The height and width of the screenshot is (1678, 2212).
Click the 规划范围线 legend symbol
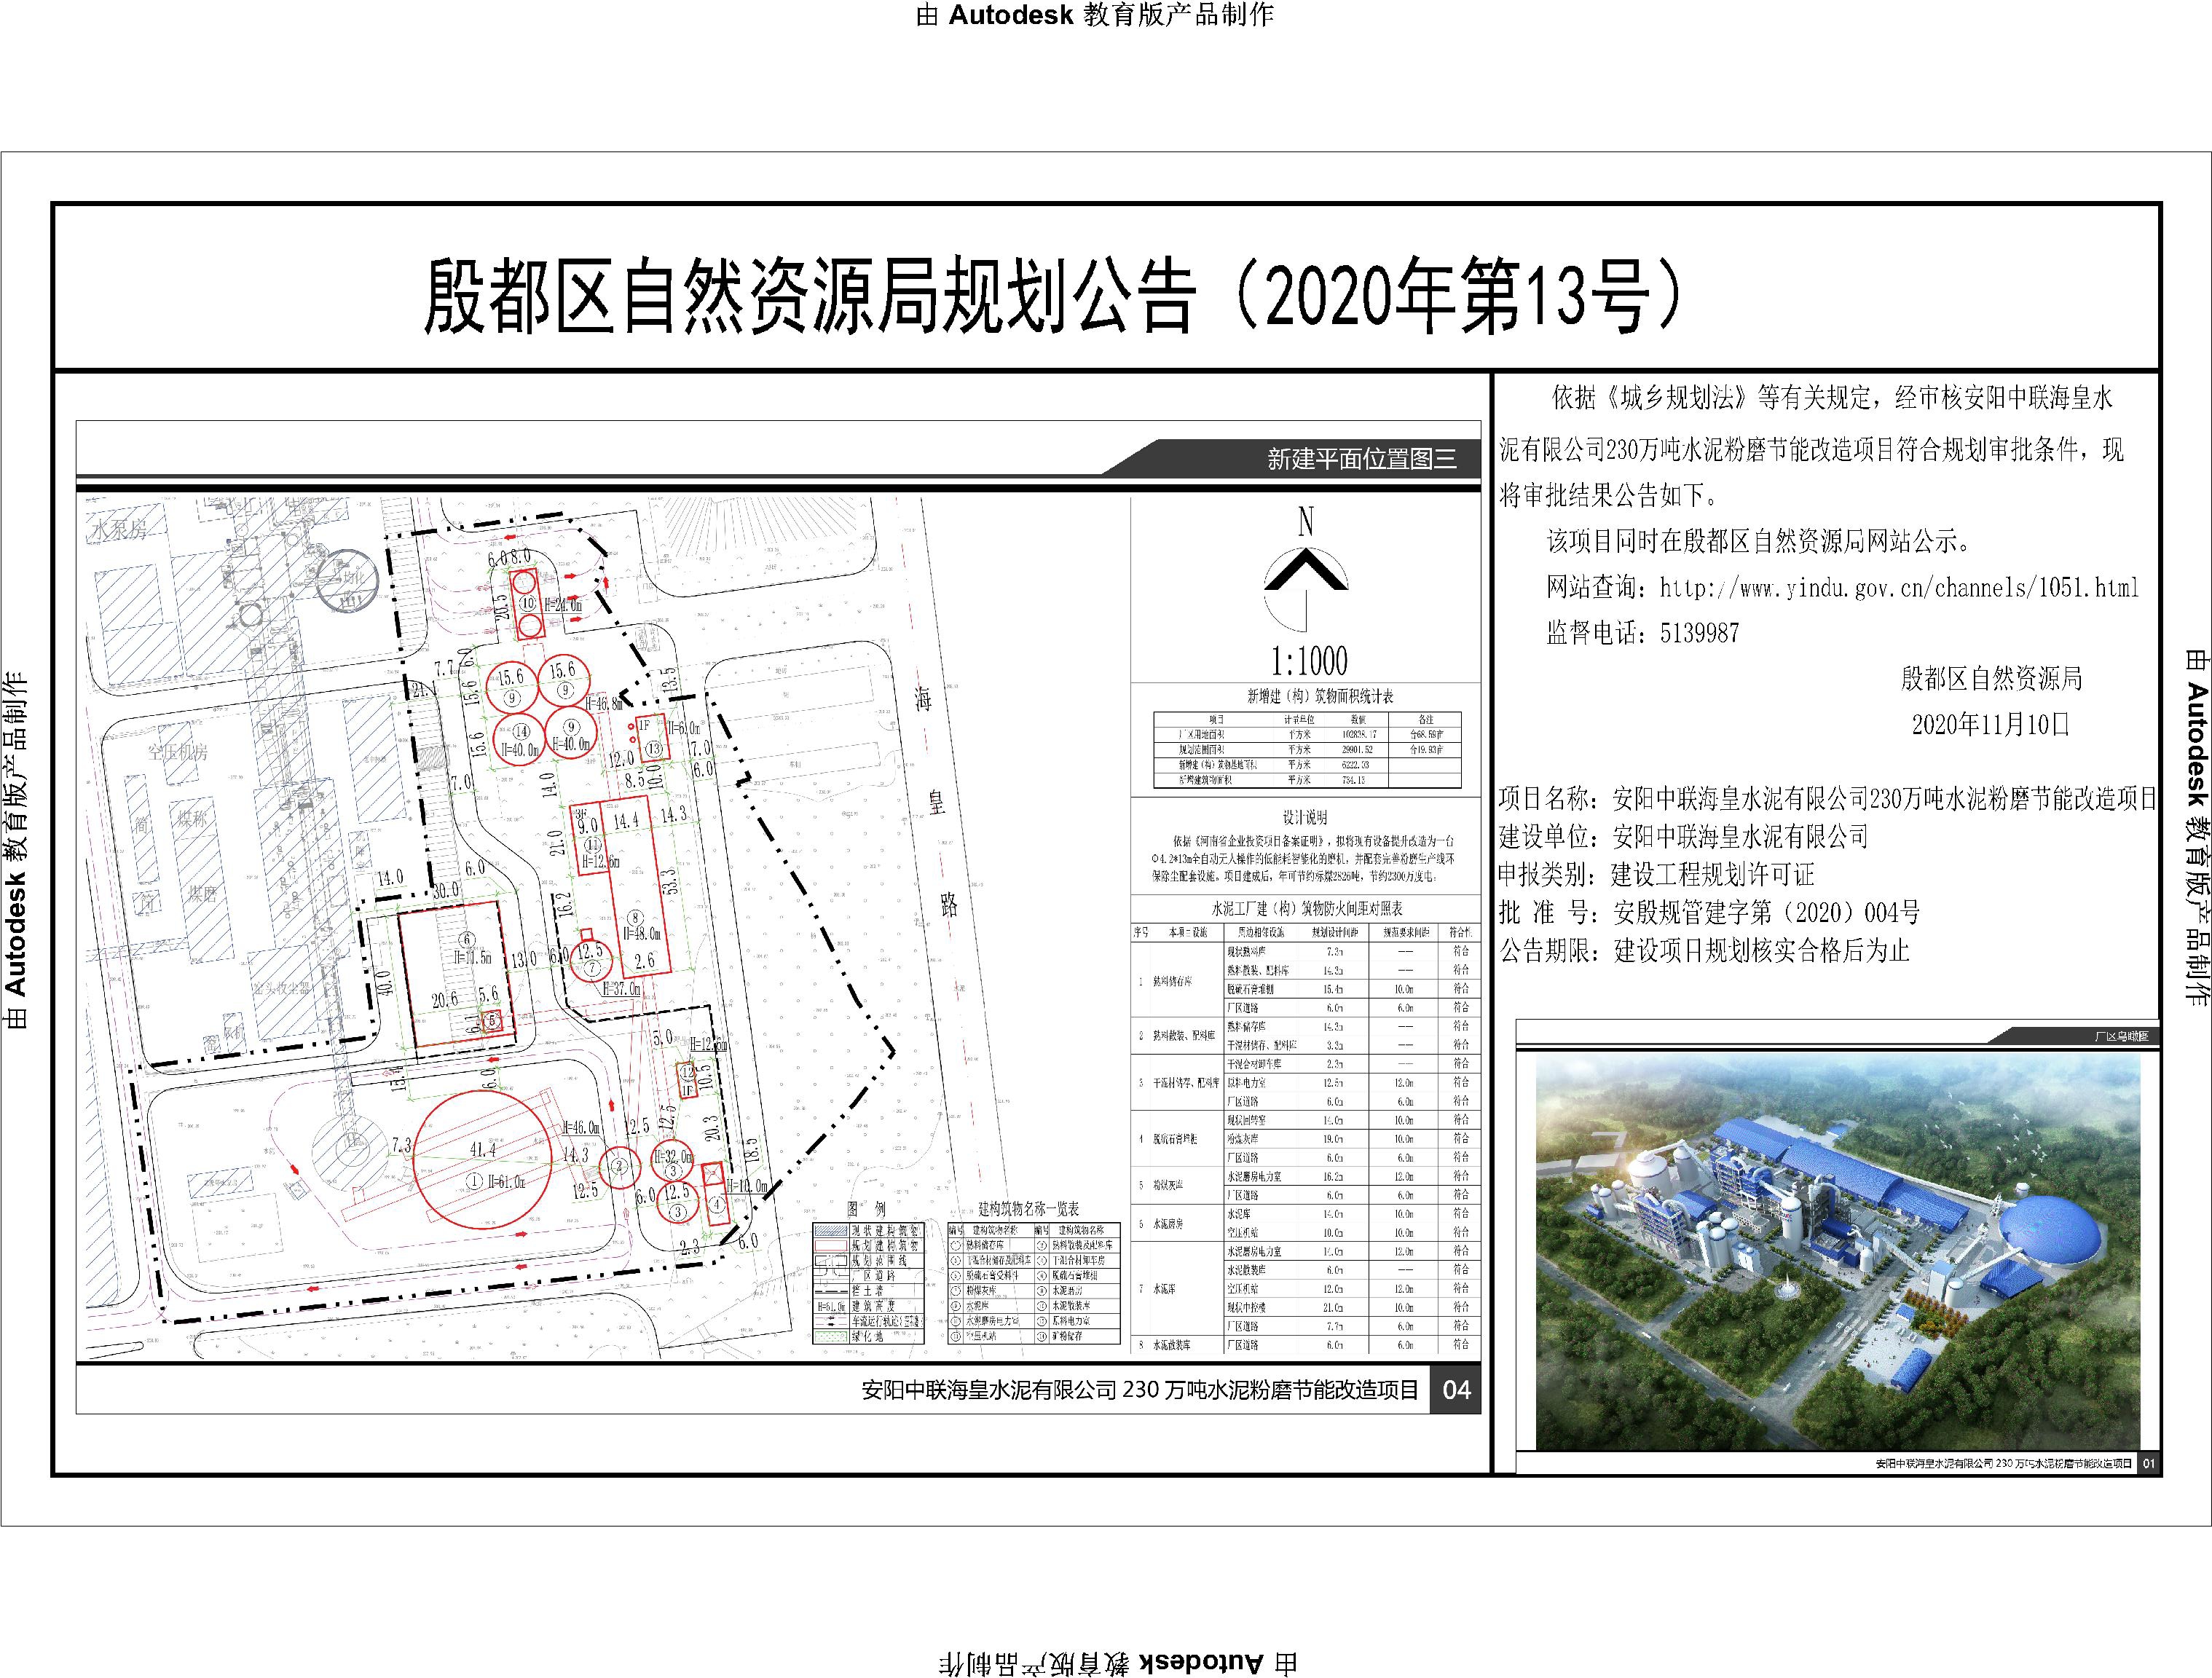click(x=831, y=1261)
